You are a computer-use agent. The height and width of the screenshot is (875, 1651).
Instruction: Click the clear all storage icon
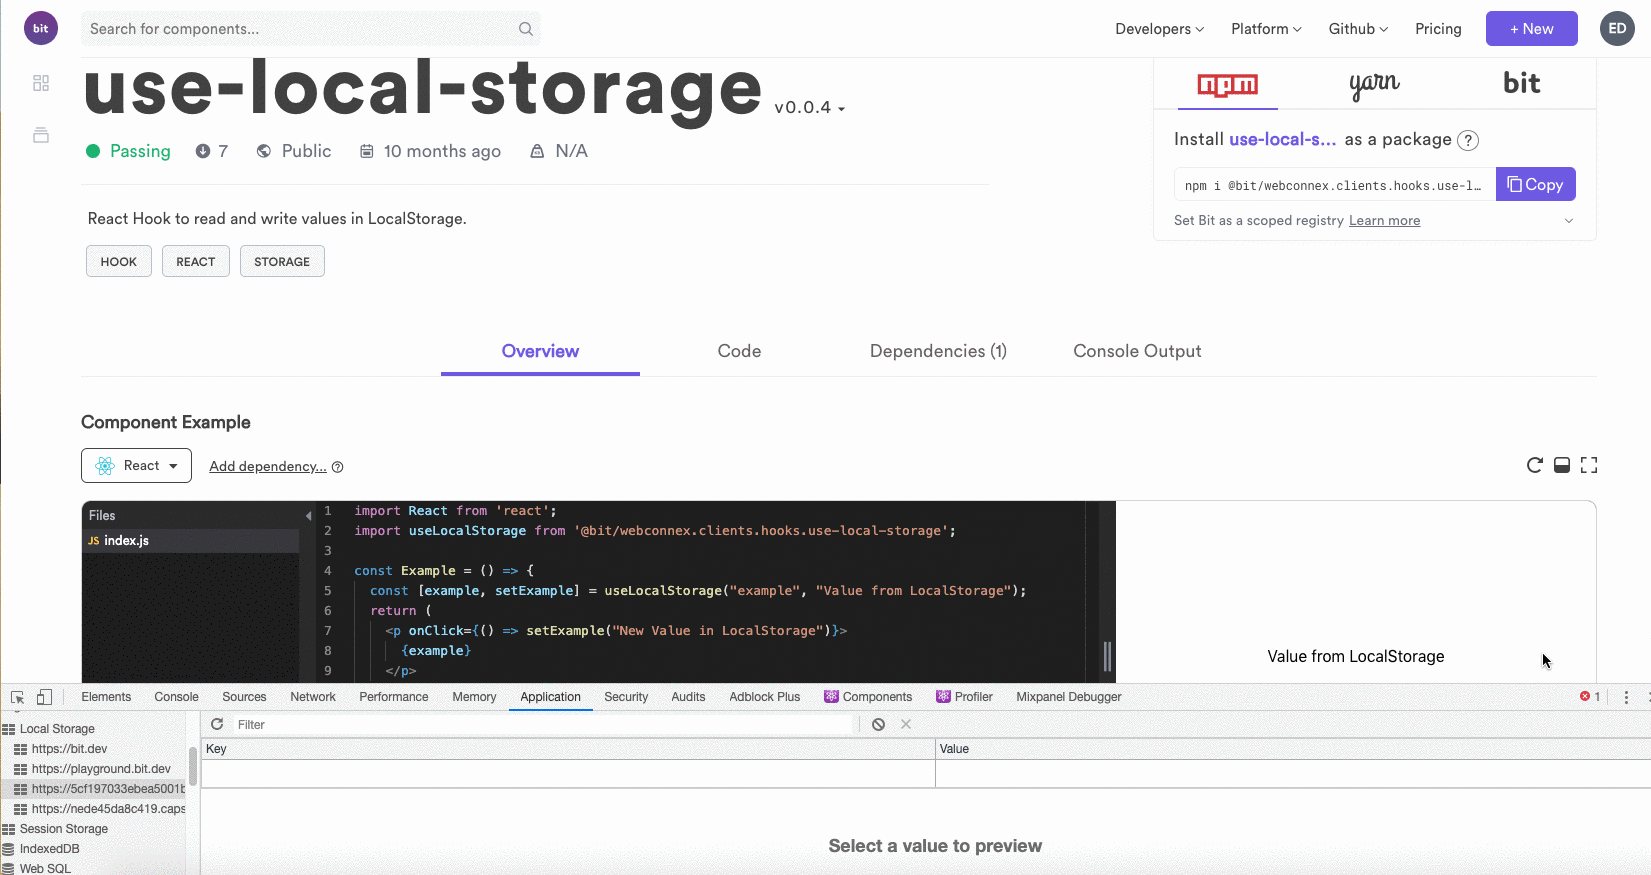click(878, 724)
